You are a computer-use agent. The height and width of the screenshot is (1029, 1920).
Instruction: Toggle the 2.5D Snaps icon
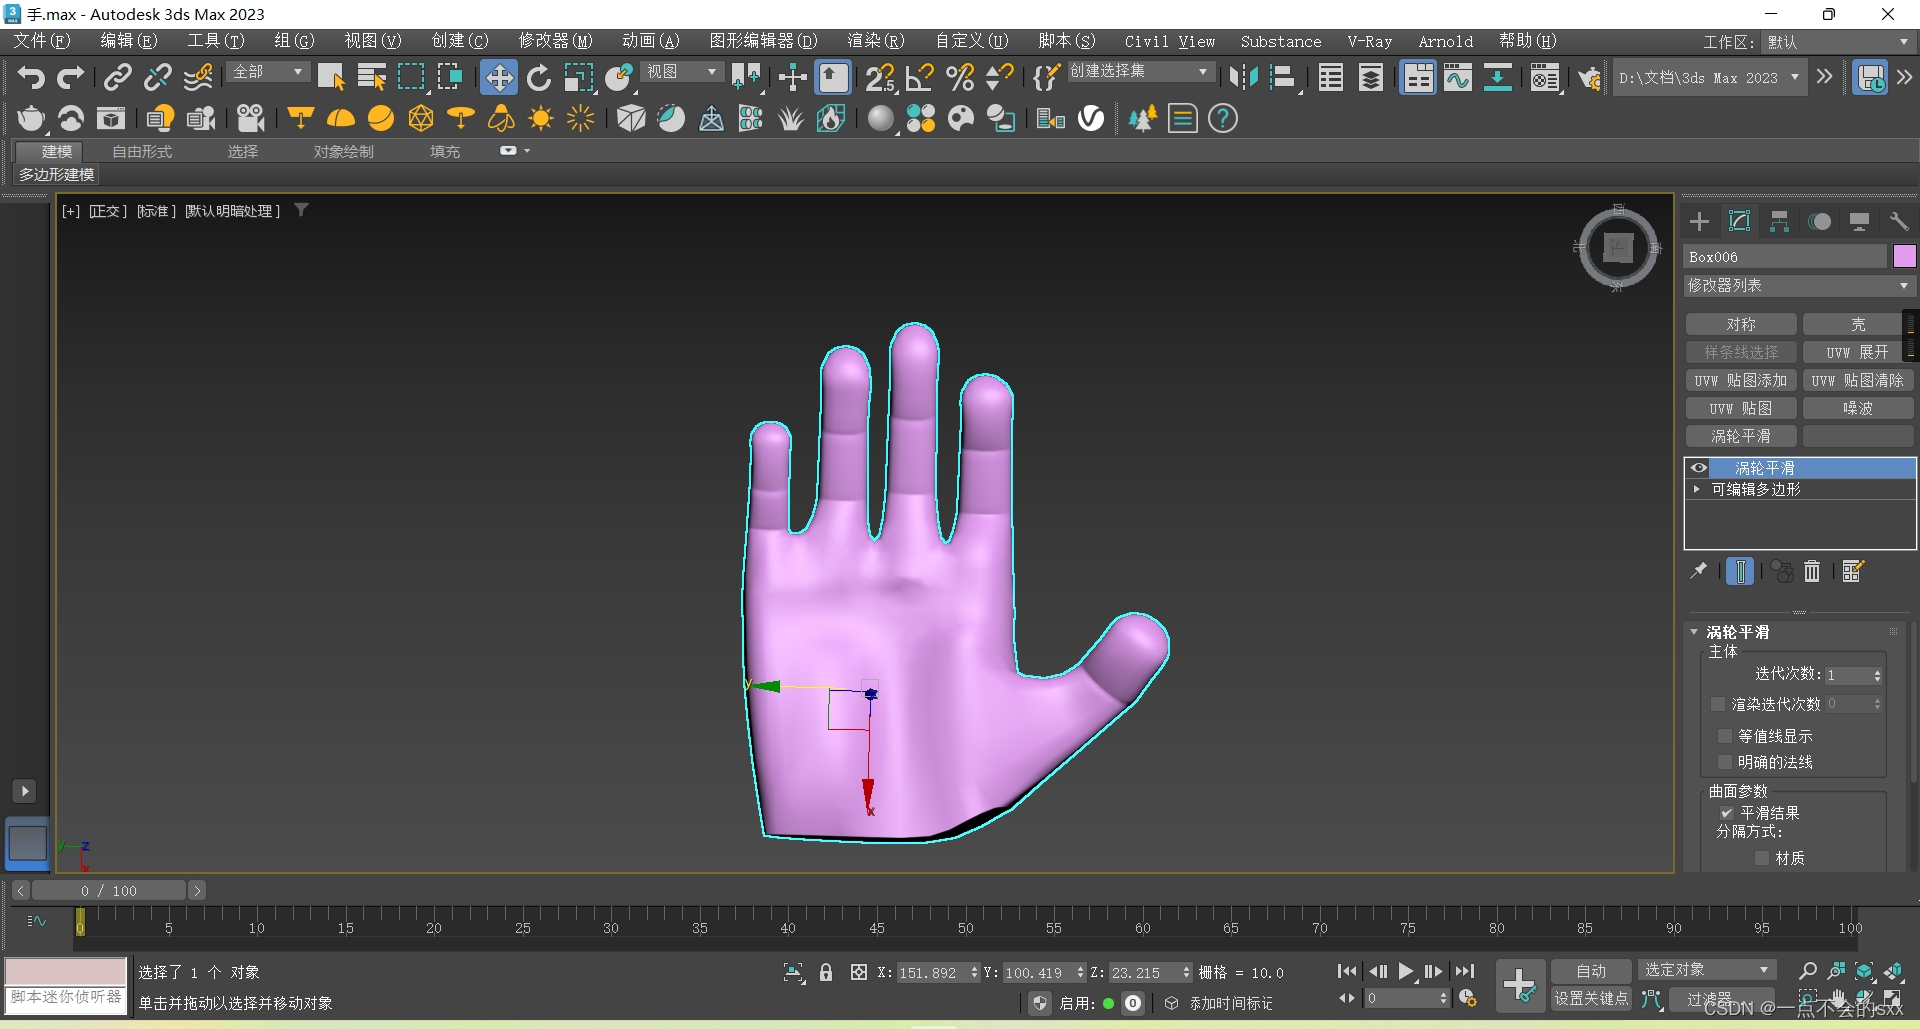[880, 78]
